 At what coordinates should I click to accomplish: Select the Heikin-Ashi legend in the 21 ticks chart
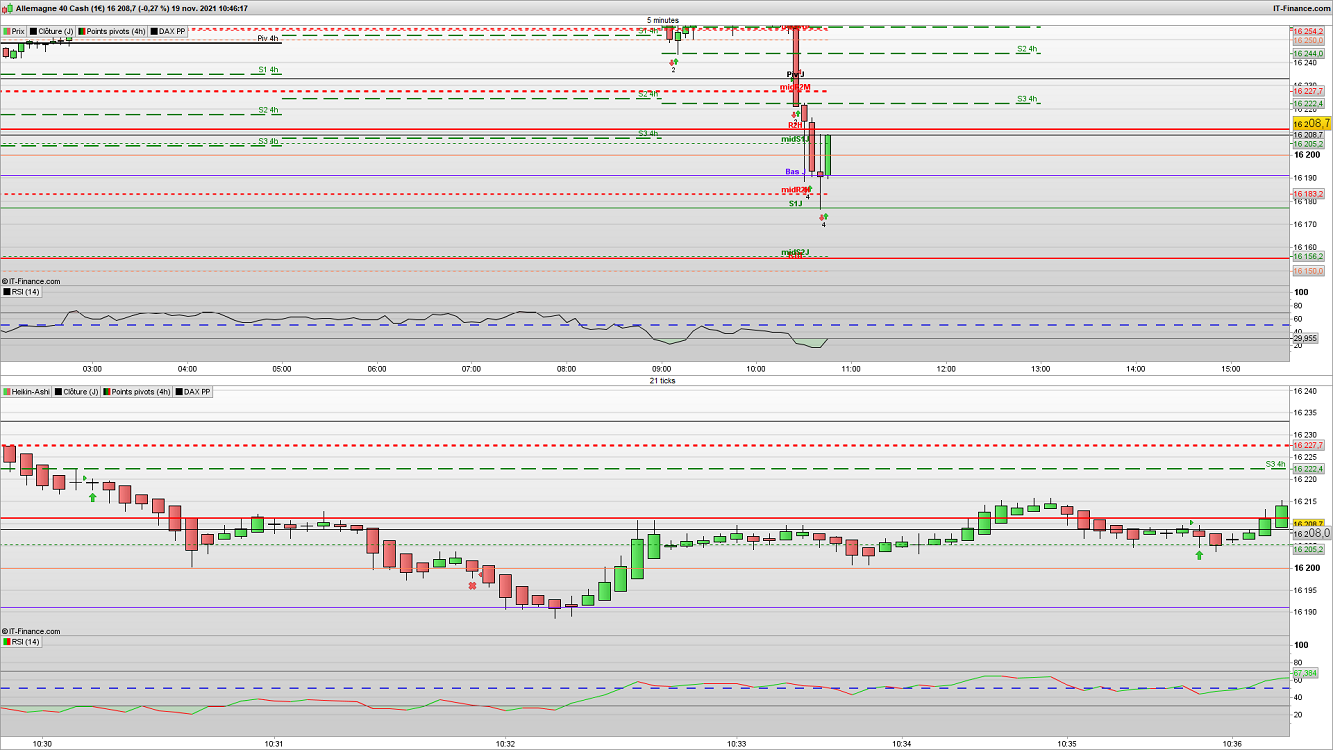coord(27,391)
